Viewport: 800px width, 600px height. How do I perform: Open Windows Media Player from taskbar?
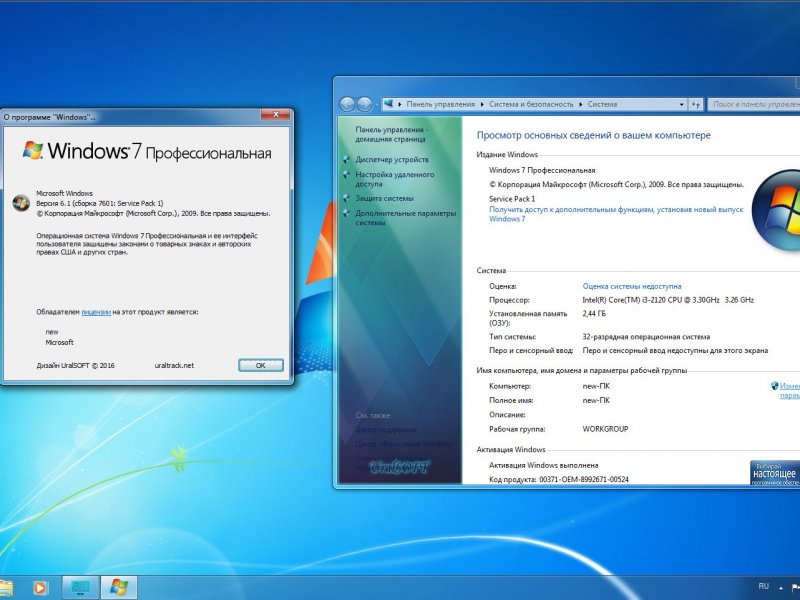click(40, 588)
